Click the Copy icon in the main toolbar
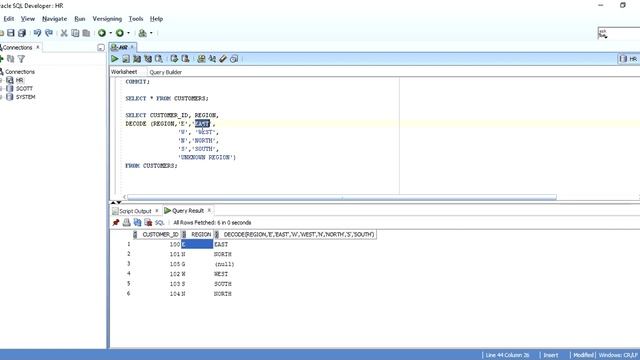 (x=75, y=33)
